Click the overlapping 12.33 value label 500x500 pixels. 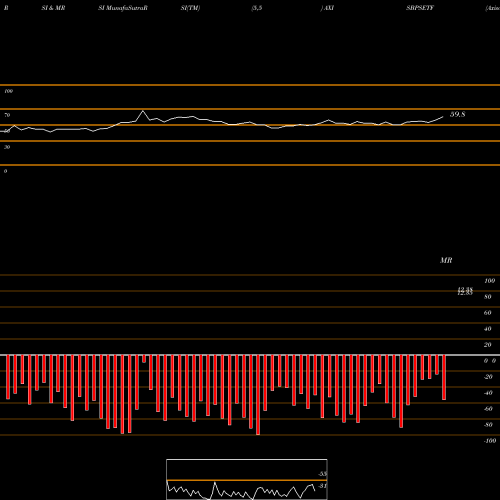click(465, 291)
